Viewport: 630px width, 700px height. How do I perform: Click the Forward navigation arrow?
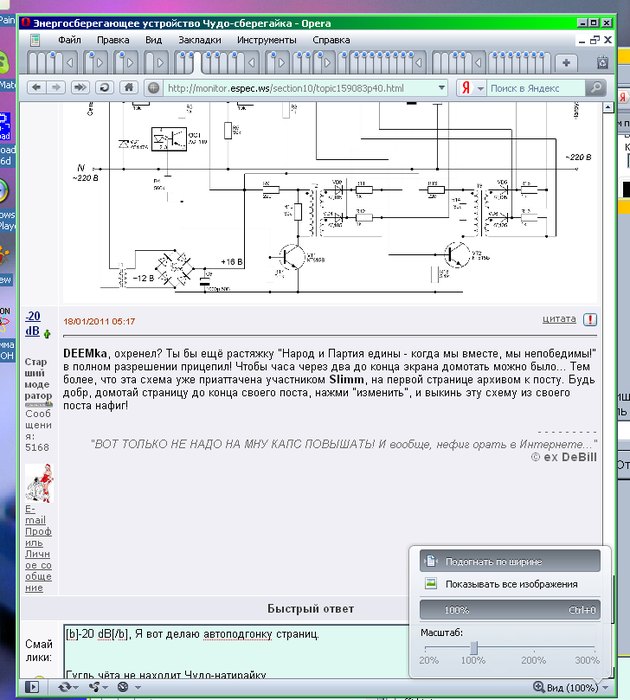coord(55,88)
